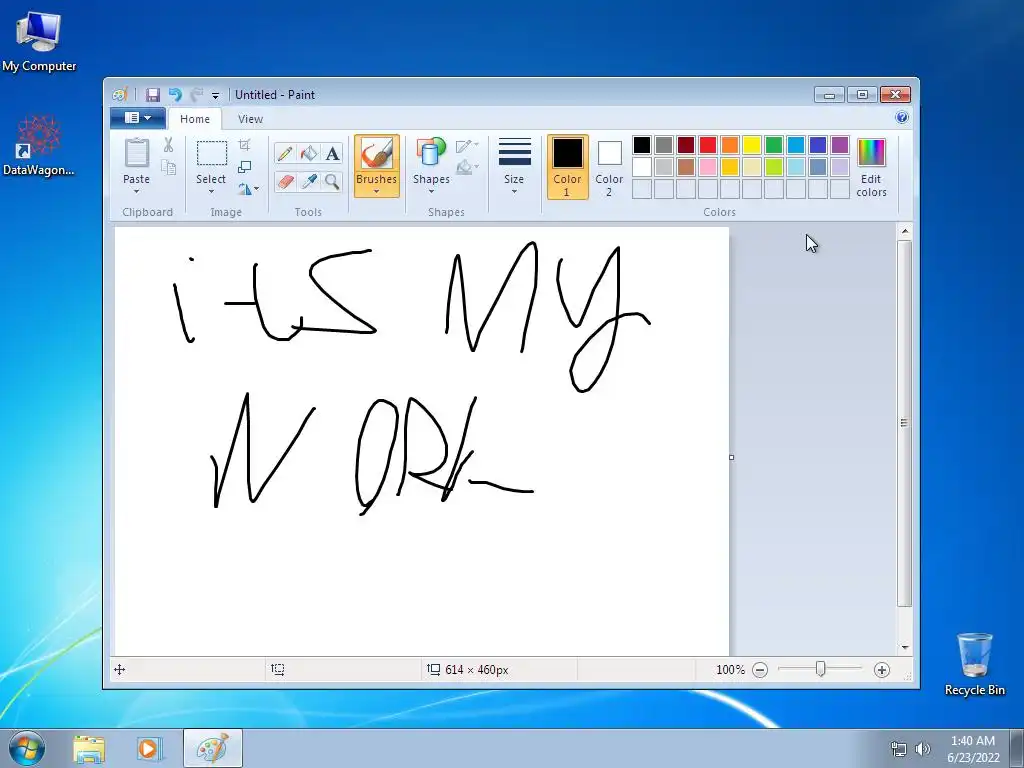The height and width of the screenshot is (768, 1024).
Task: Click the Show desktop button
Action: click(1017, 748)
